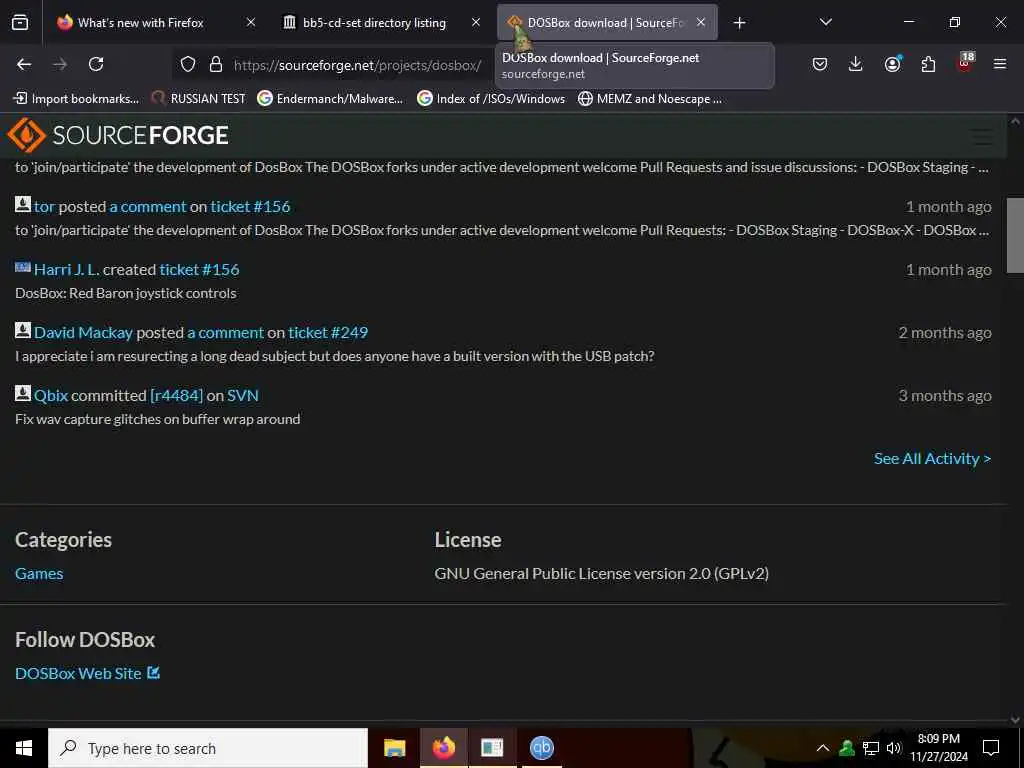Open the Firefox downloads panel
Image resolution: width=1024 pixels, height=768 pixels.
coord(856,64)
